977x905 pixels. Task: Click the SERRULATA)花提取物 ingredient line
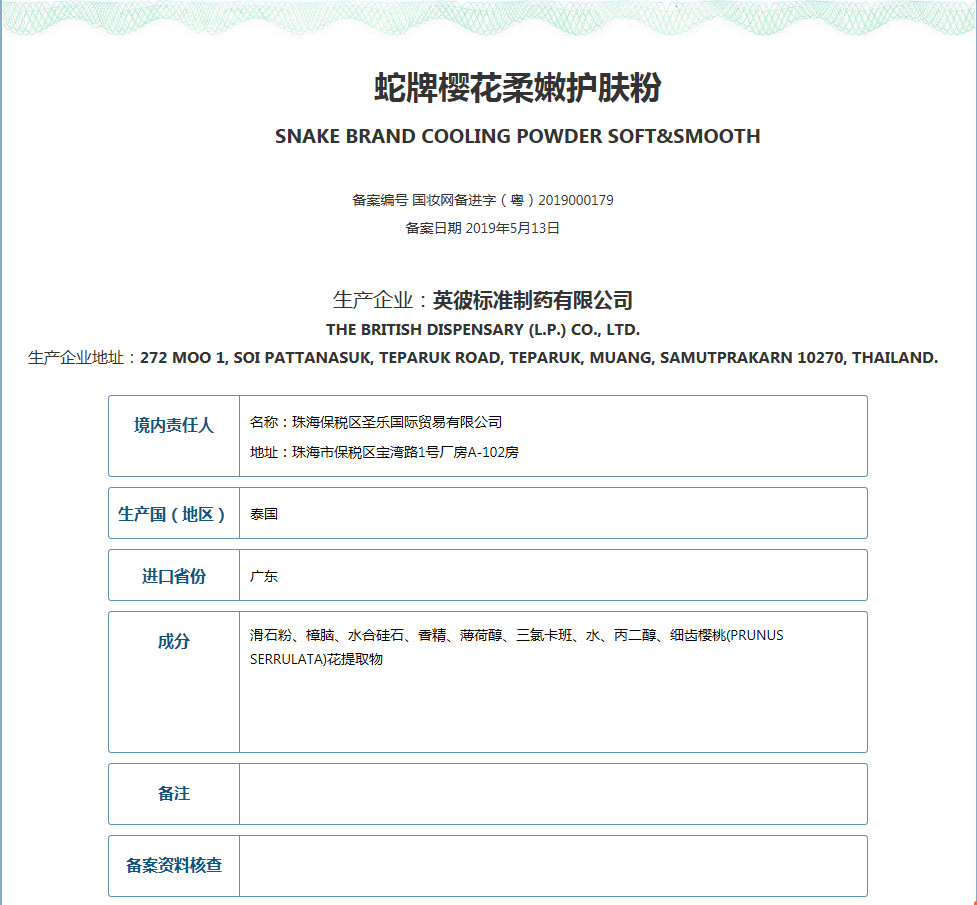(x=316, y=659)
